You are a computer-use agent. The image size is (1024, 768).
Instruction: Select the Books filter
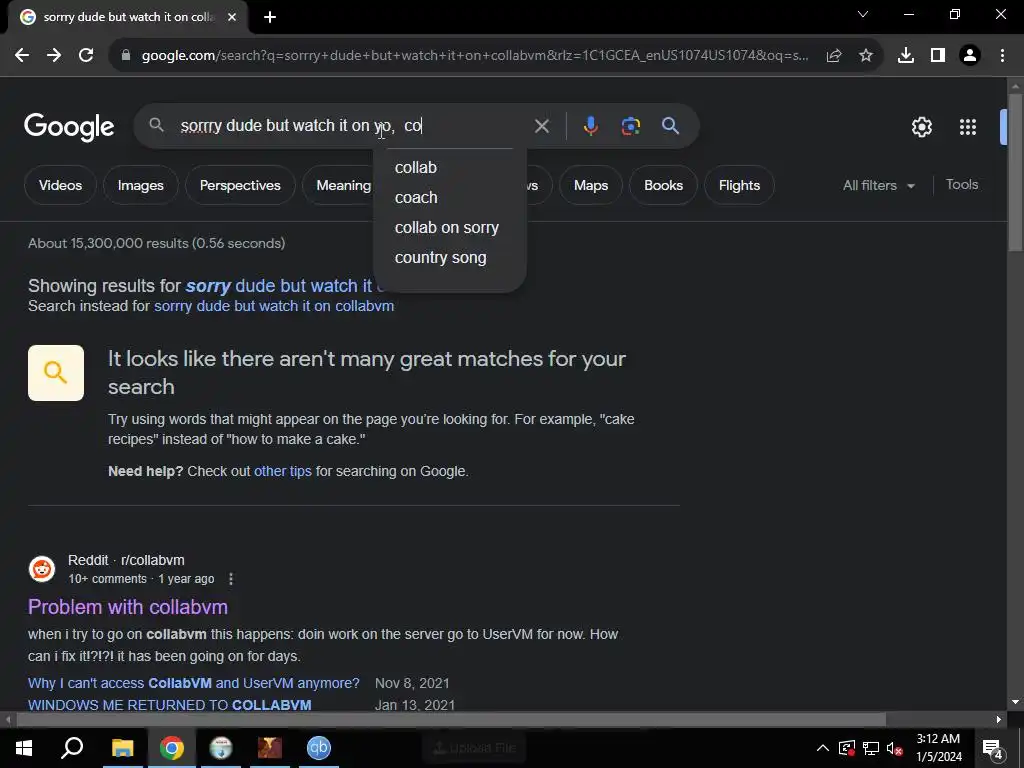point(664,185)
